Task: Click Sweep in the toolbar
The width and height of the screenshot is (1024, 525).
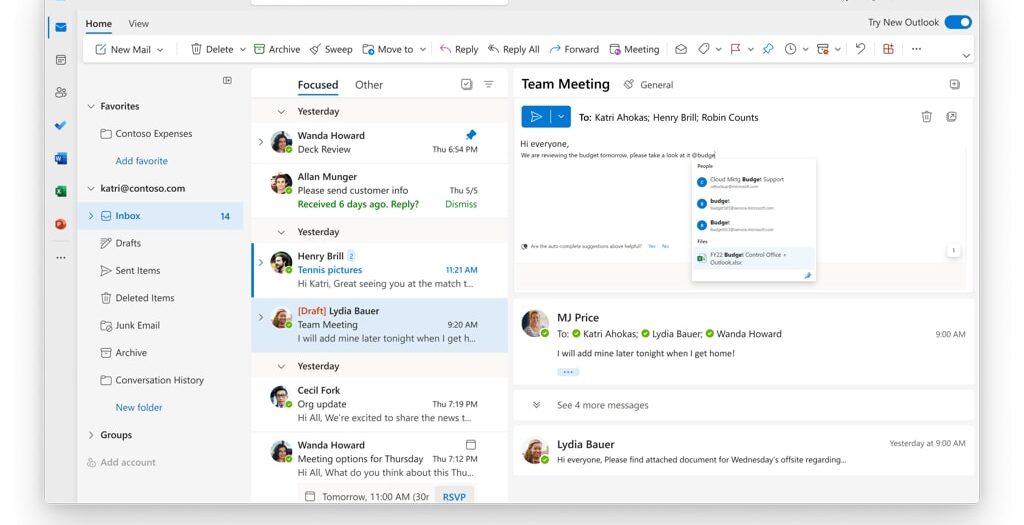Action: (x=331, y=50)
